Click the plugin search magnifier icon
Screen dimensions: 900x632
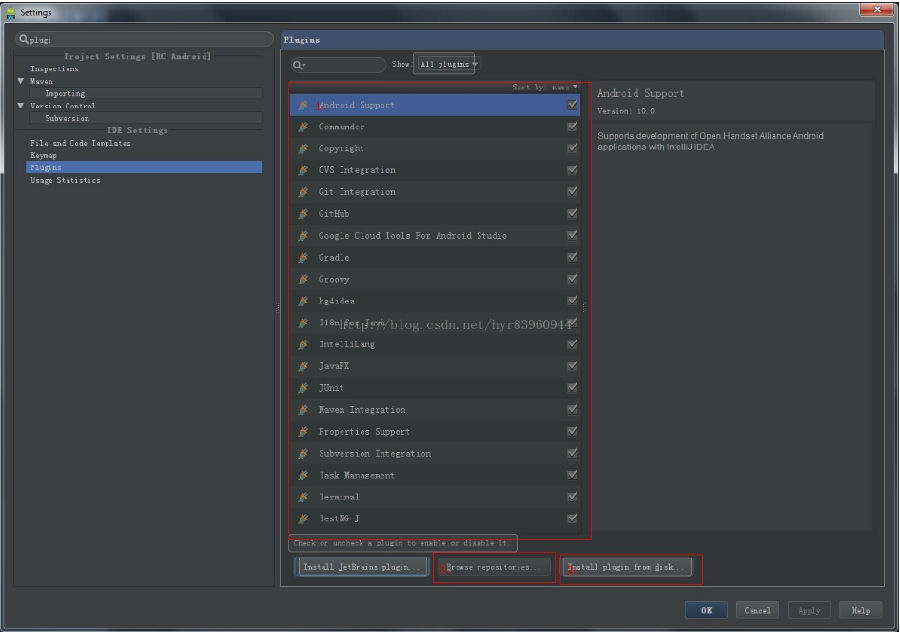point(298,65)
